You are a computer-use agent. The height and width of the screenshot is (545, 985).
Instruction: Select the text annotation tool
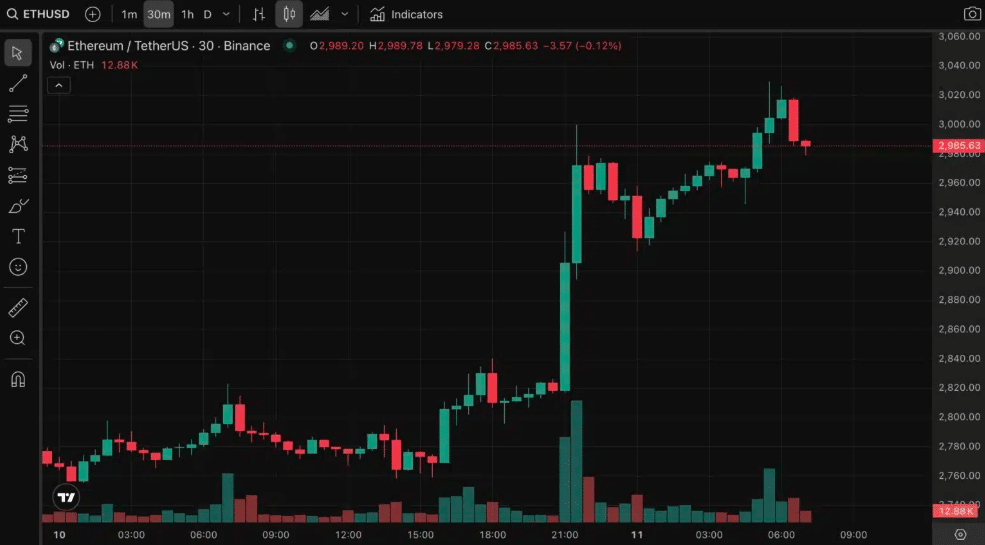[x=18, y=237]
